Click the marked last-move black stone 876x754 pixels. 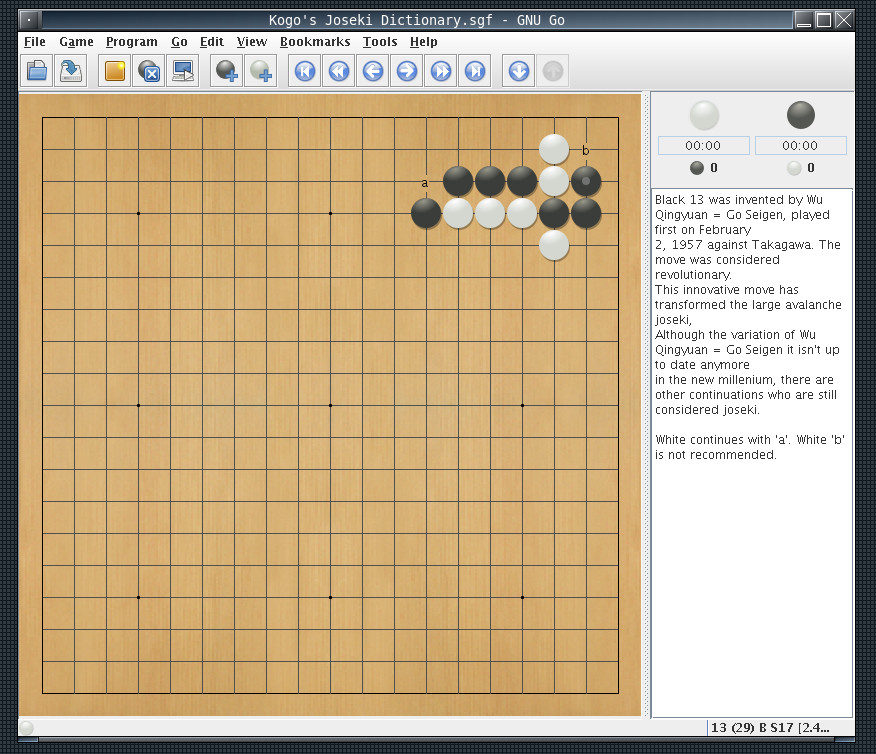[x=586, y=182]
